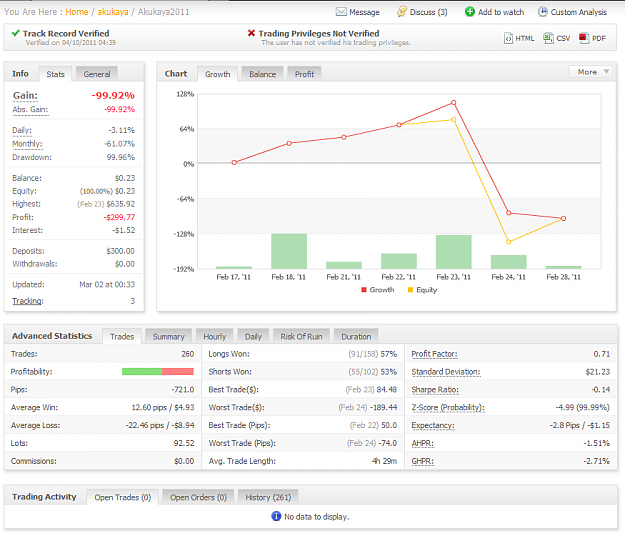Select the Open Orders (0) tab

click(x=198, y=497)
